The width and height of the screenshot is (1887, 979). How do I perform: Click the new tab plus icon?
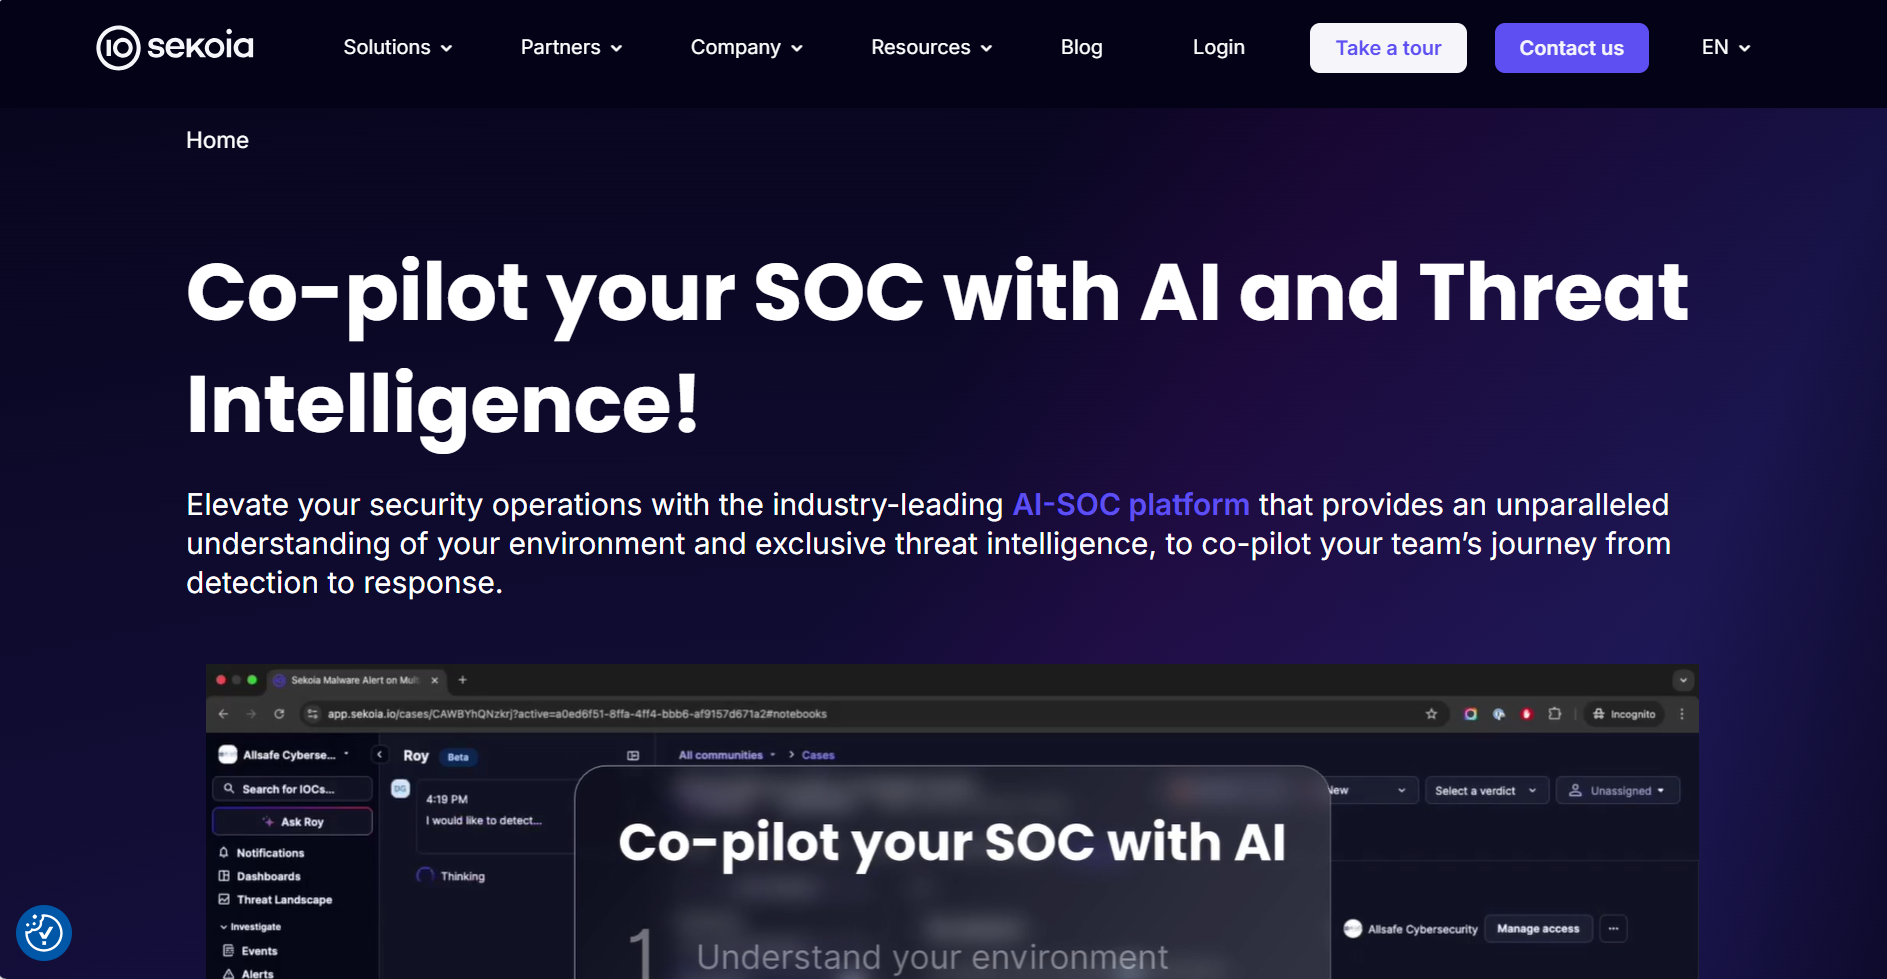(462, 680)
